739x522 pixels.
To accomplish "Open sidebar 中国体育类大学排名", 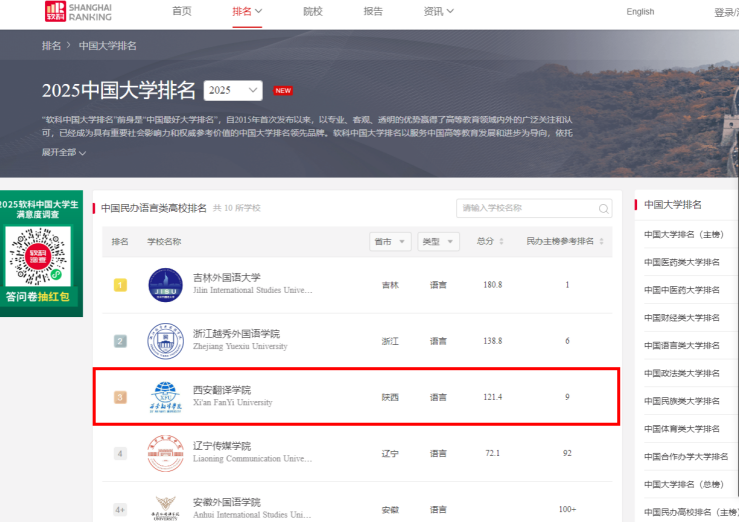I will [x=682, y=429].
